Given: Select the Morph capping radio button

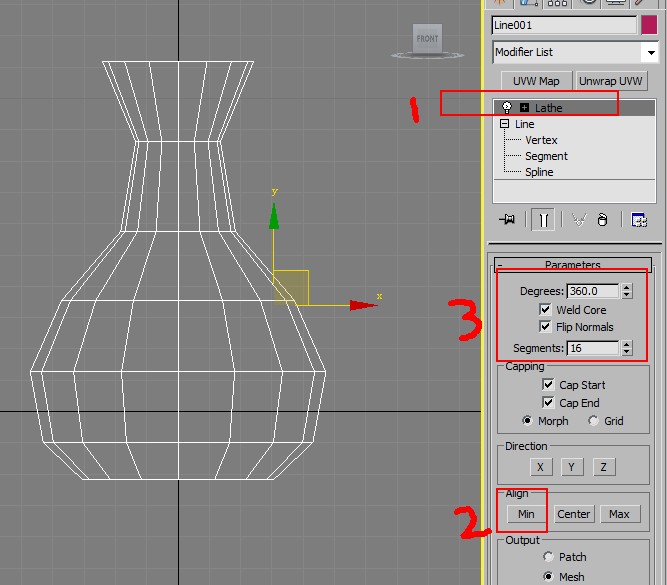Looking at the screenshot, I should coord(527,420).
